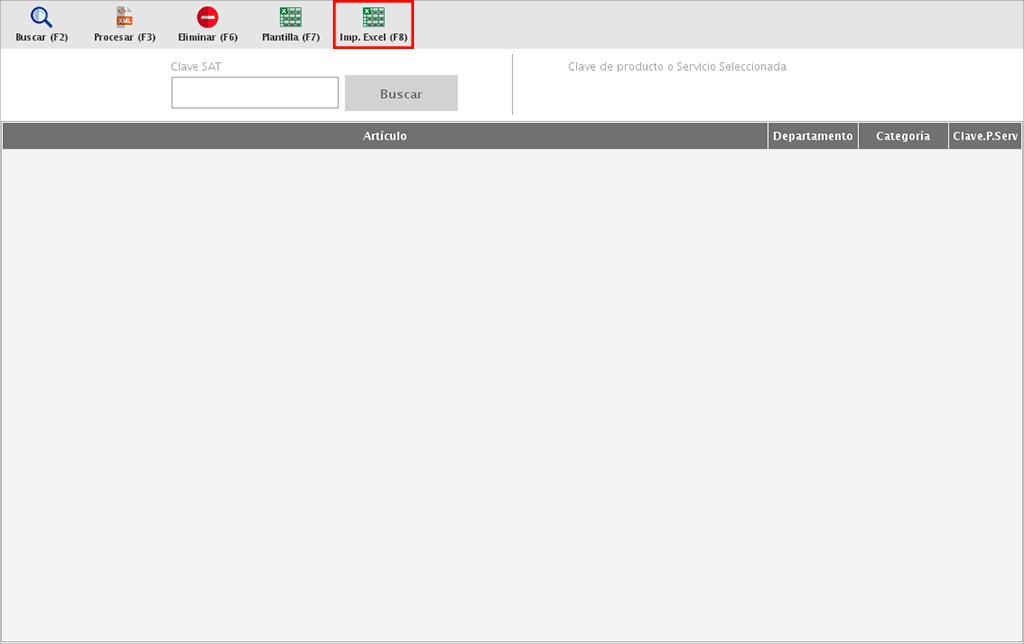Click the 'Procesar (F3)' toolbar text label
Viewport: 1024px width, 644px height.
(125, 38)
